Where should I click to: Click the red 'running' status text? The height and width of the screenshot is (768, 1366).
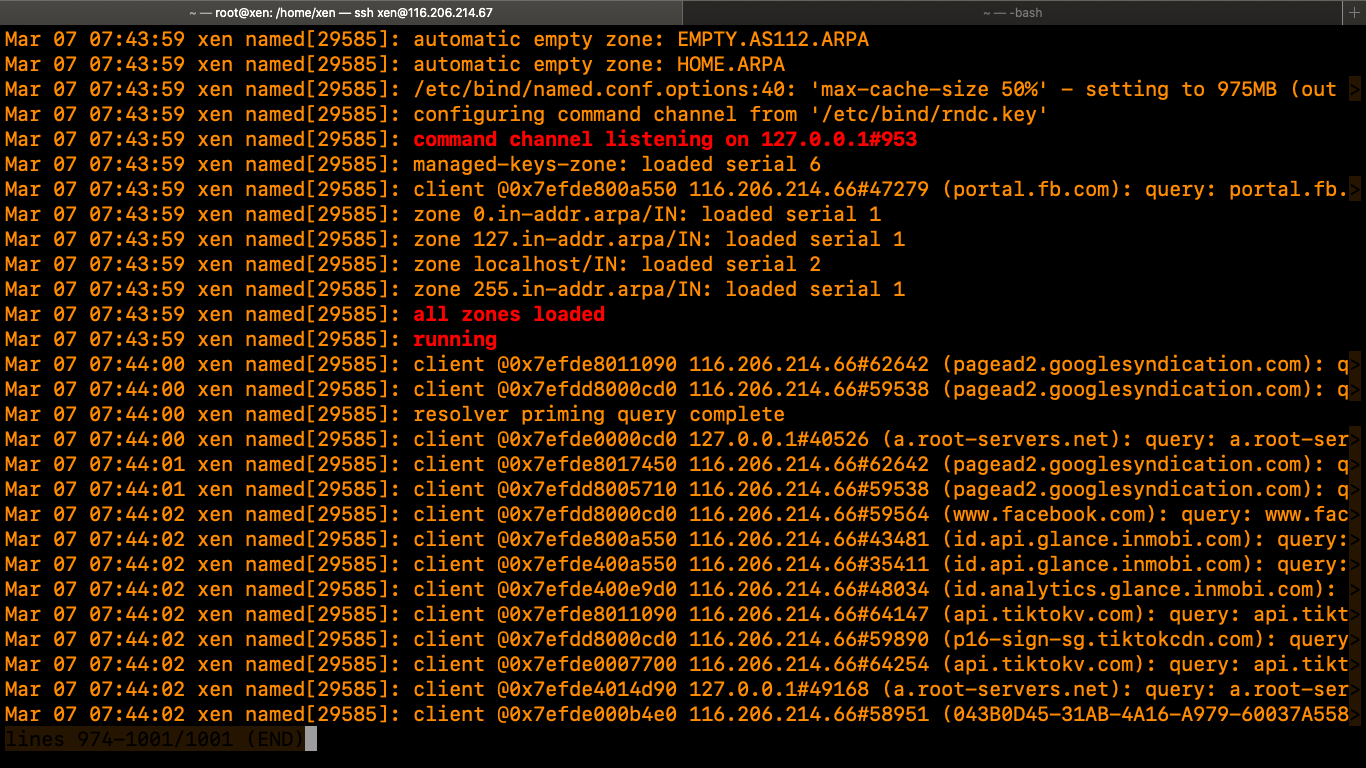455,340
